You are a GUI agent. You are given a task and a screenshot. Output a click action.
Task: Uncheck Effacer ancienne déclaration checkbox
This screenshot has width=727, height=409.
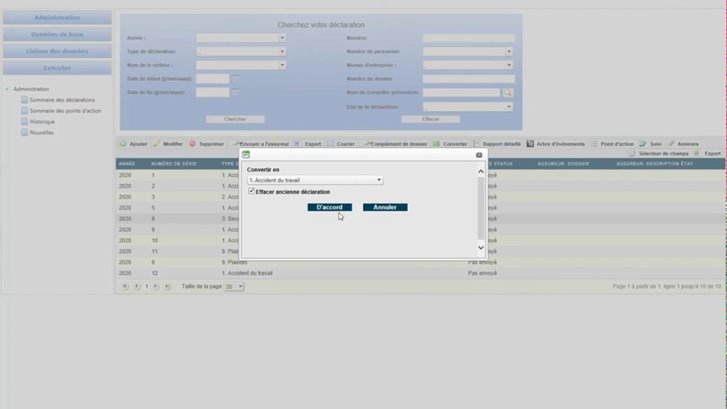pyautogui.click(x=252, y=191)
